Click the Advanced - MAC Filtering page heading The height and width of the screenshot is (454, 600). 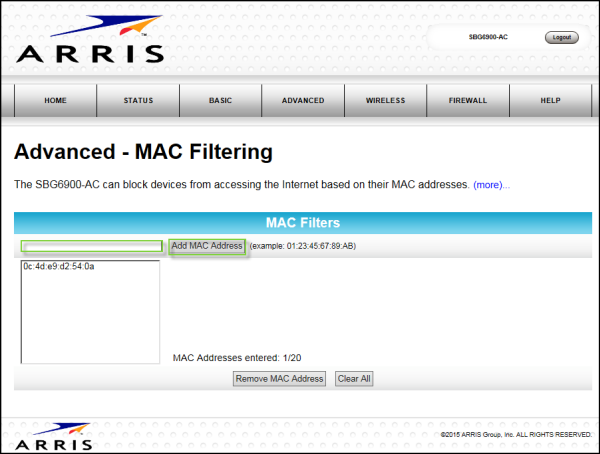click(x=143, y=152)
